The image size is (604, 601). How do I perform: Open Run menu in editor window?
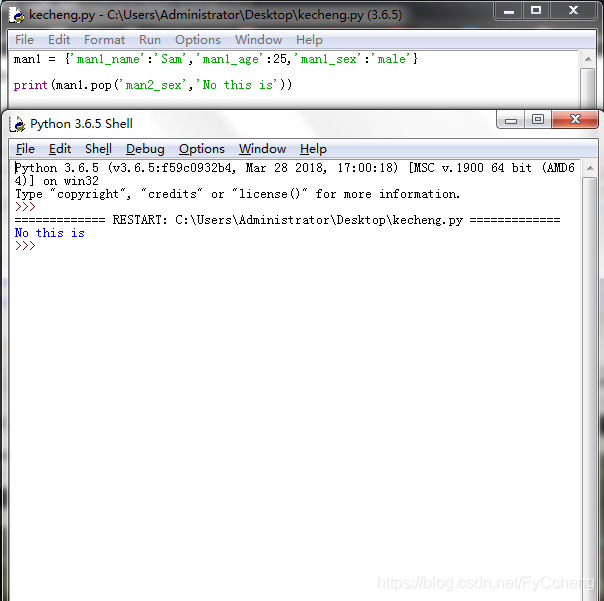point(150,40)
